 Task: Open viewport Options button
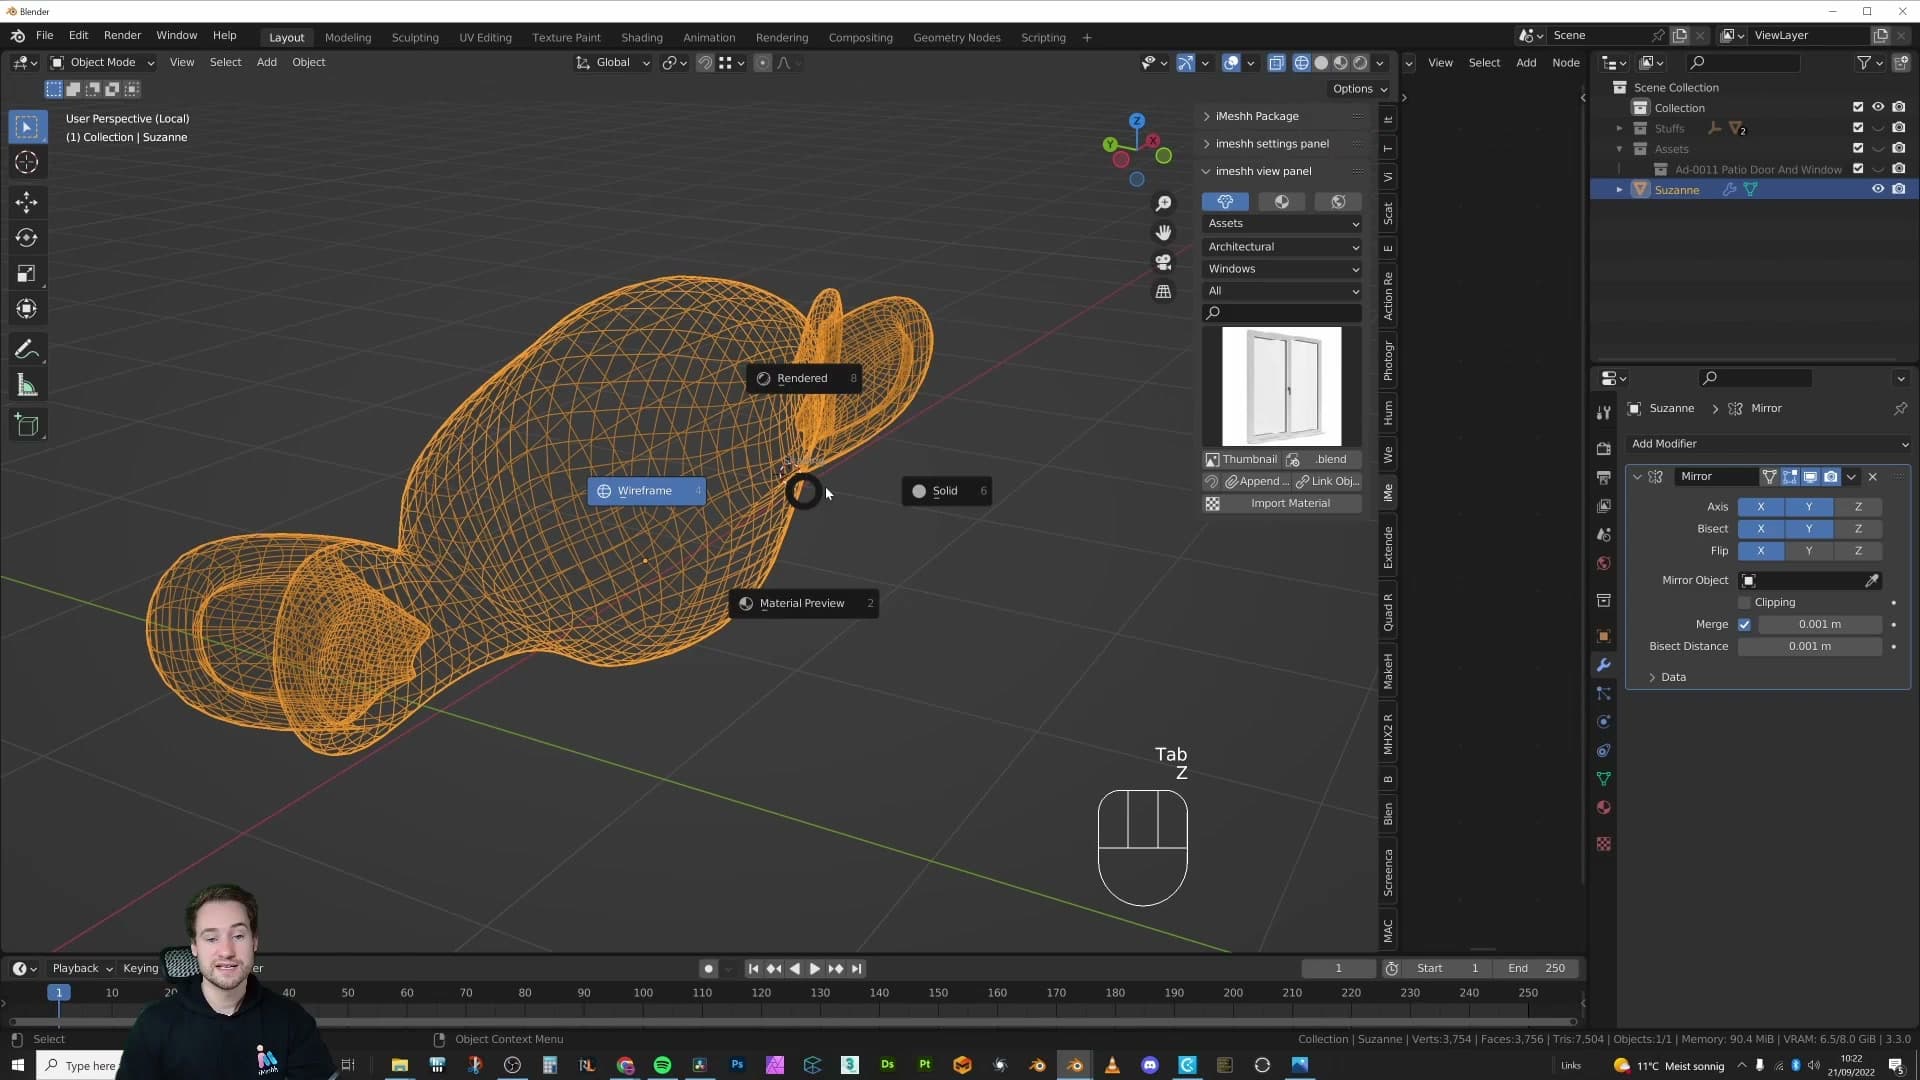(x=1360, y=89)
